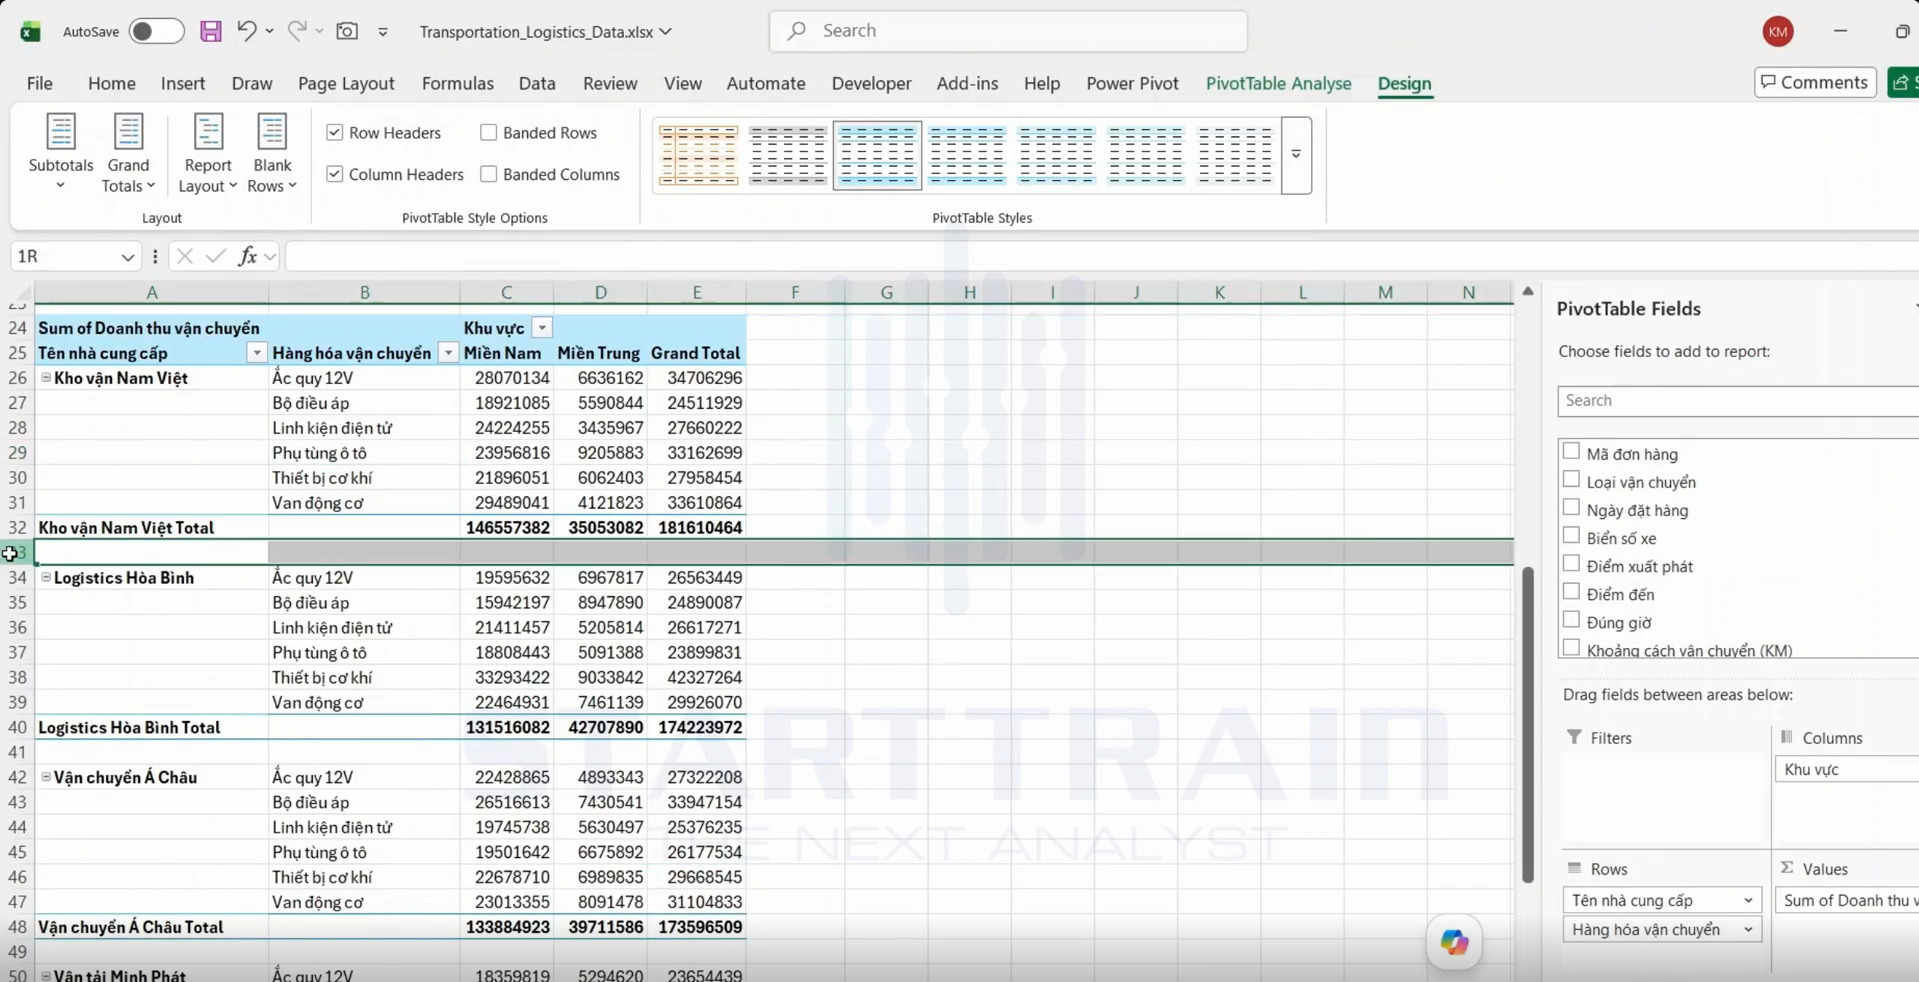This screenshot has width=1919, height=982.
Task: Click the camera screenshot icon
Action: (347, 31)
